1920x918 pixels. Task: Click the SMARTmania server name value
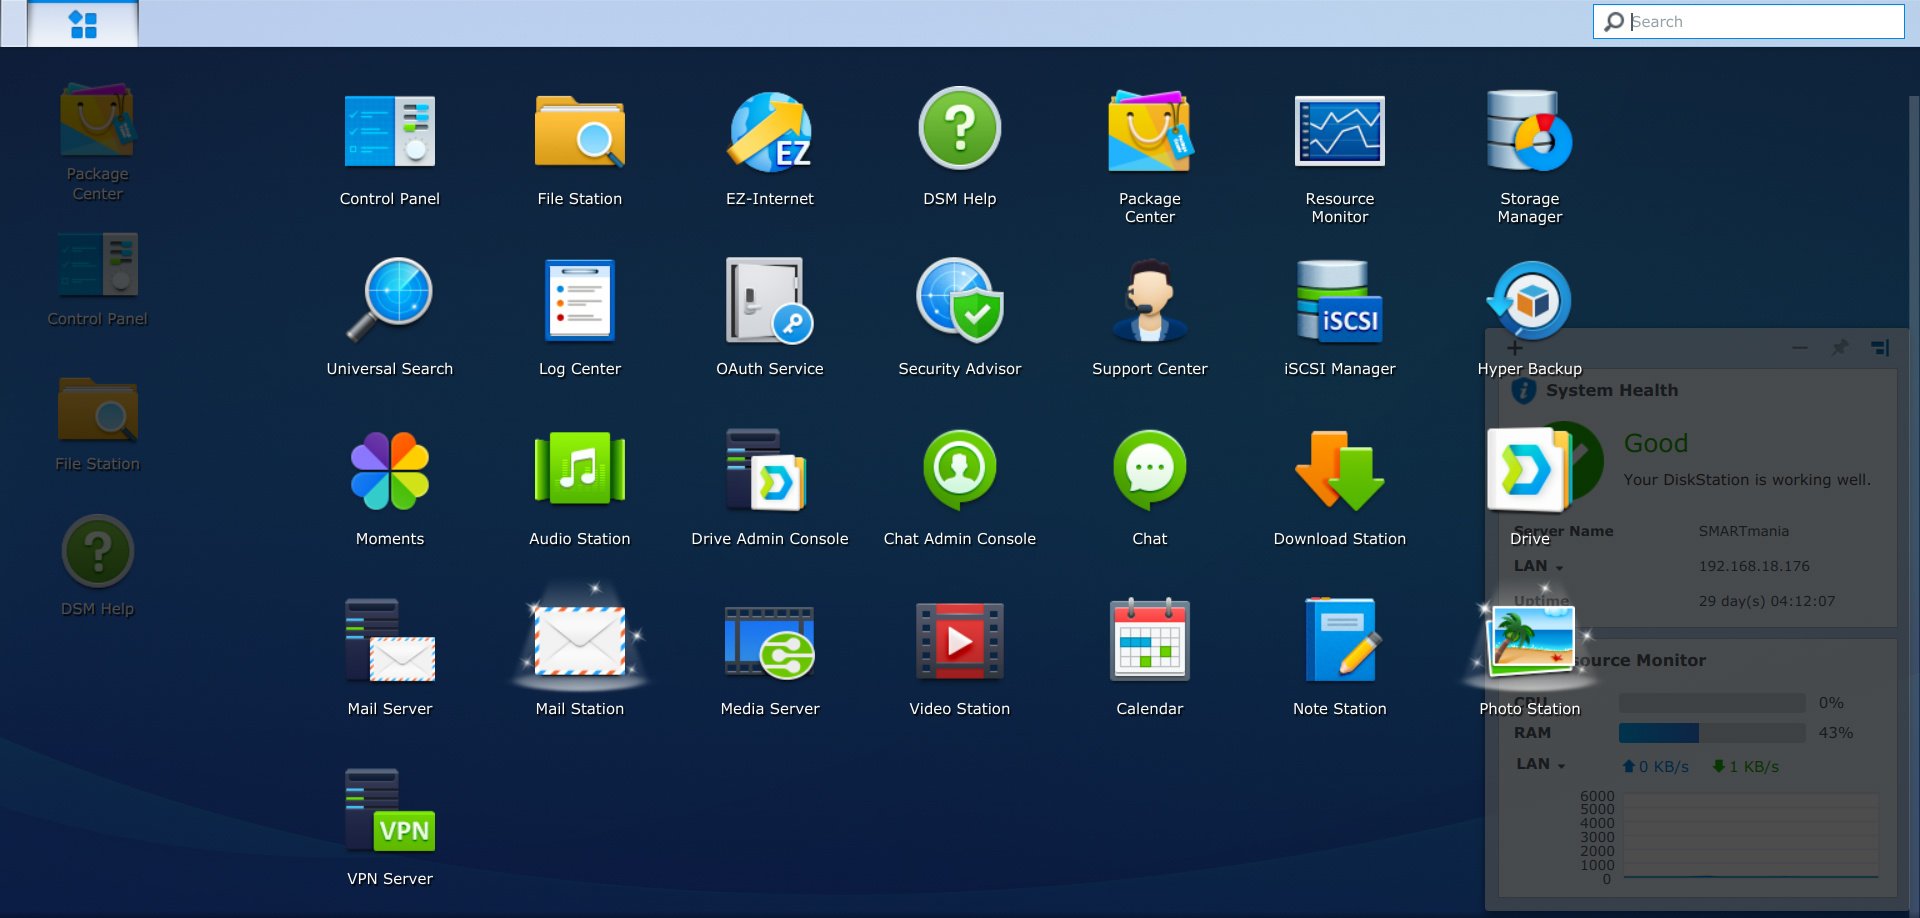point(1743,531)
